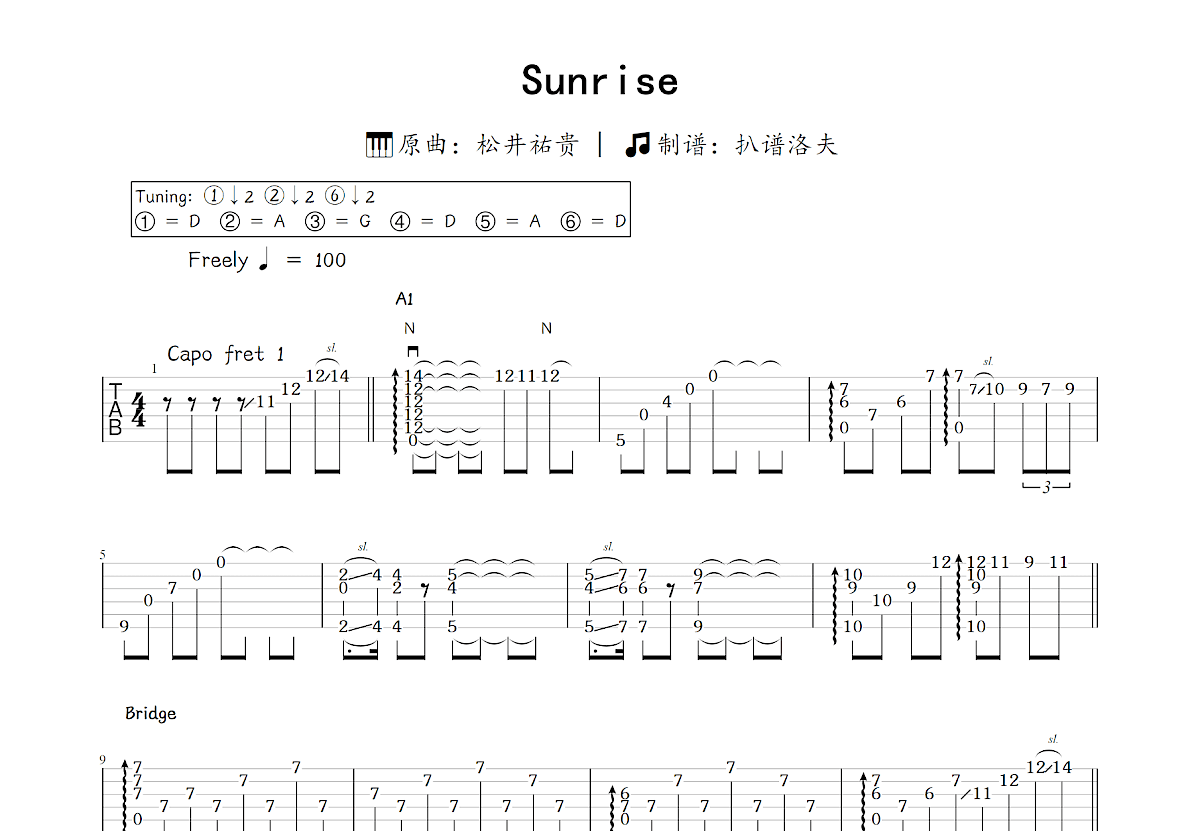This screenshot has width=1200, height=831.
Task: Click the triplet bracket marked 3
Action: click(1046, 486)
